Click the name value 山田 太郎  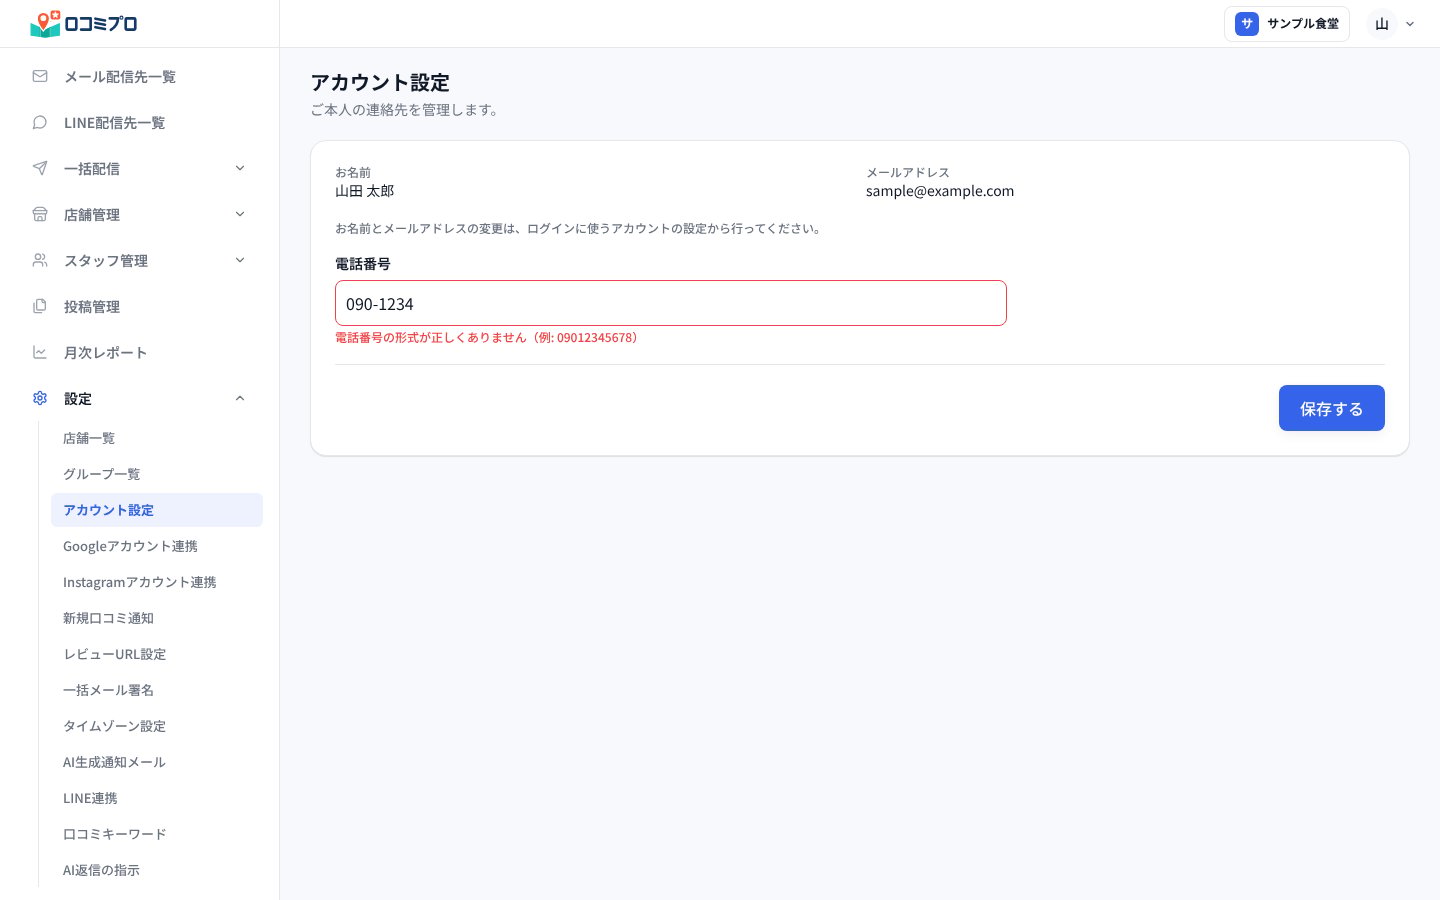coord(365,191)
